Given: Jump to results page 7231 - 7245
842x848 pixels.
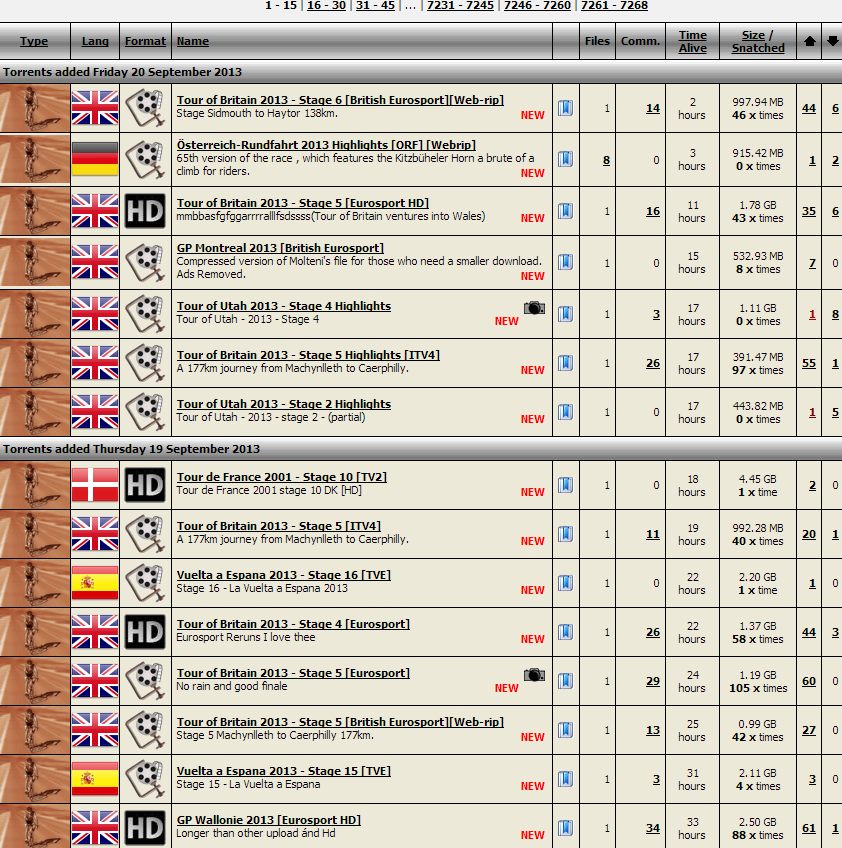Looking at the screenshot, I should [x=460, y=5].
